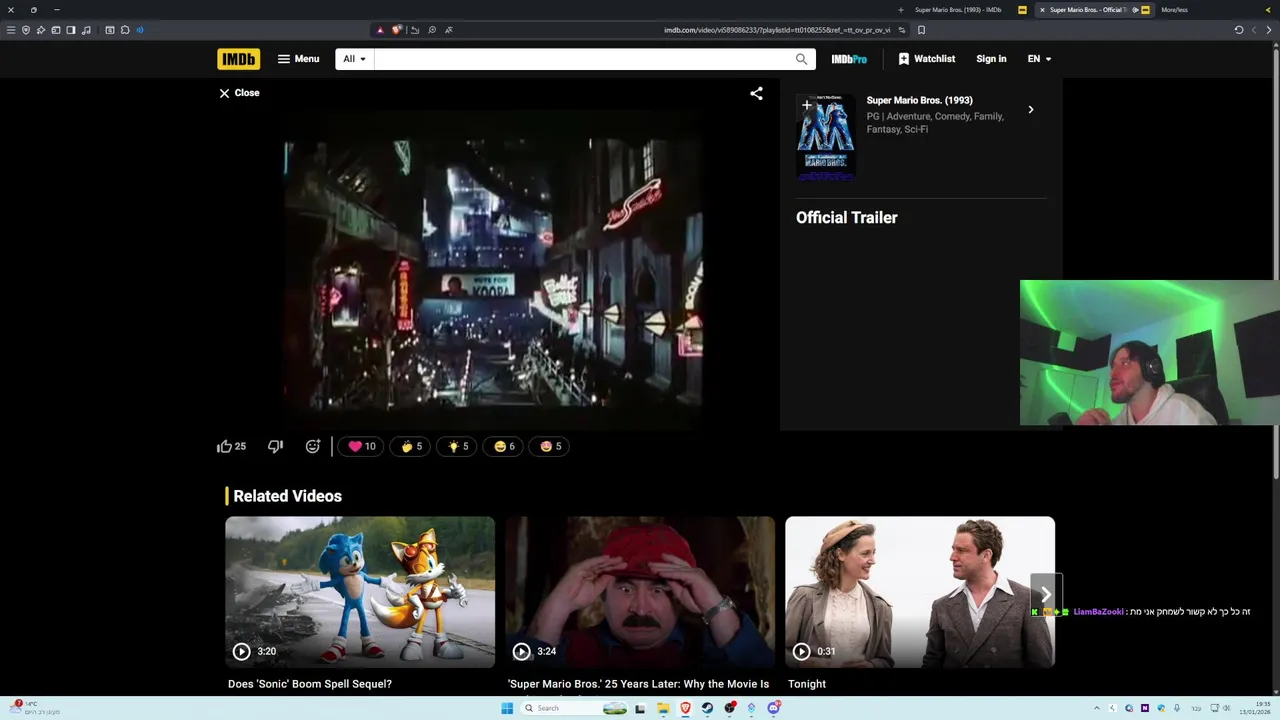Click the Brave rewards triangle icon
This screenshot has width=1280, height=720.
380,30
